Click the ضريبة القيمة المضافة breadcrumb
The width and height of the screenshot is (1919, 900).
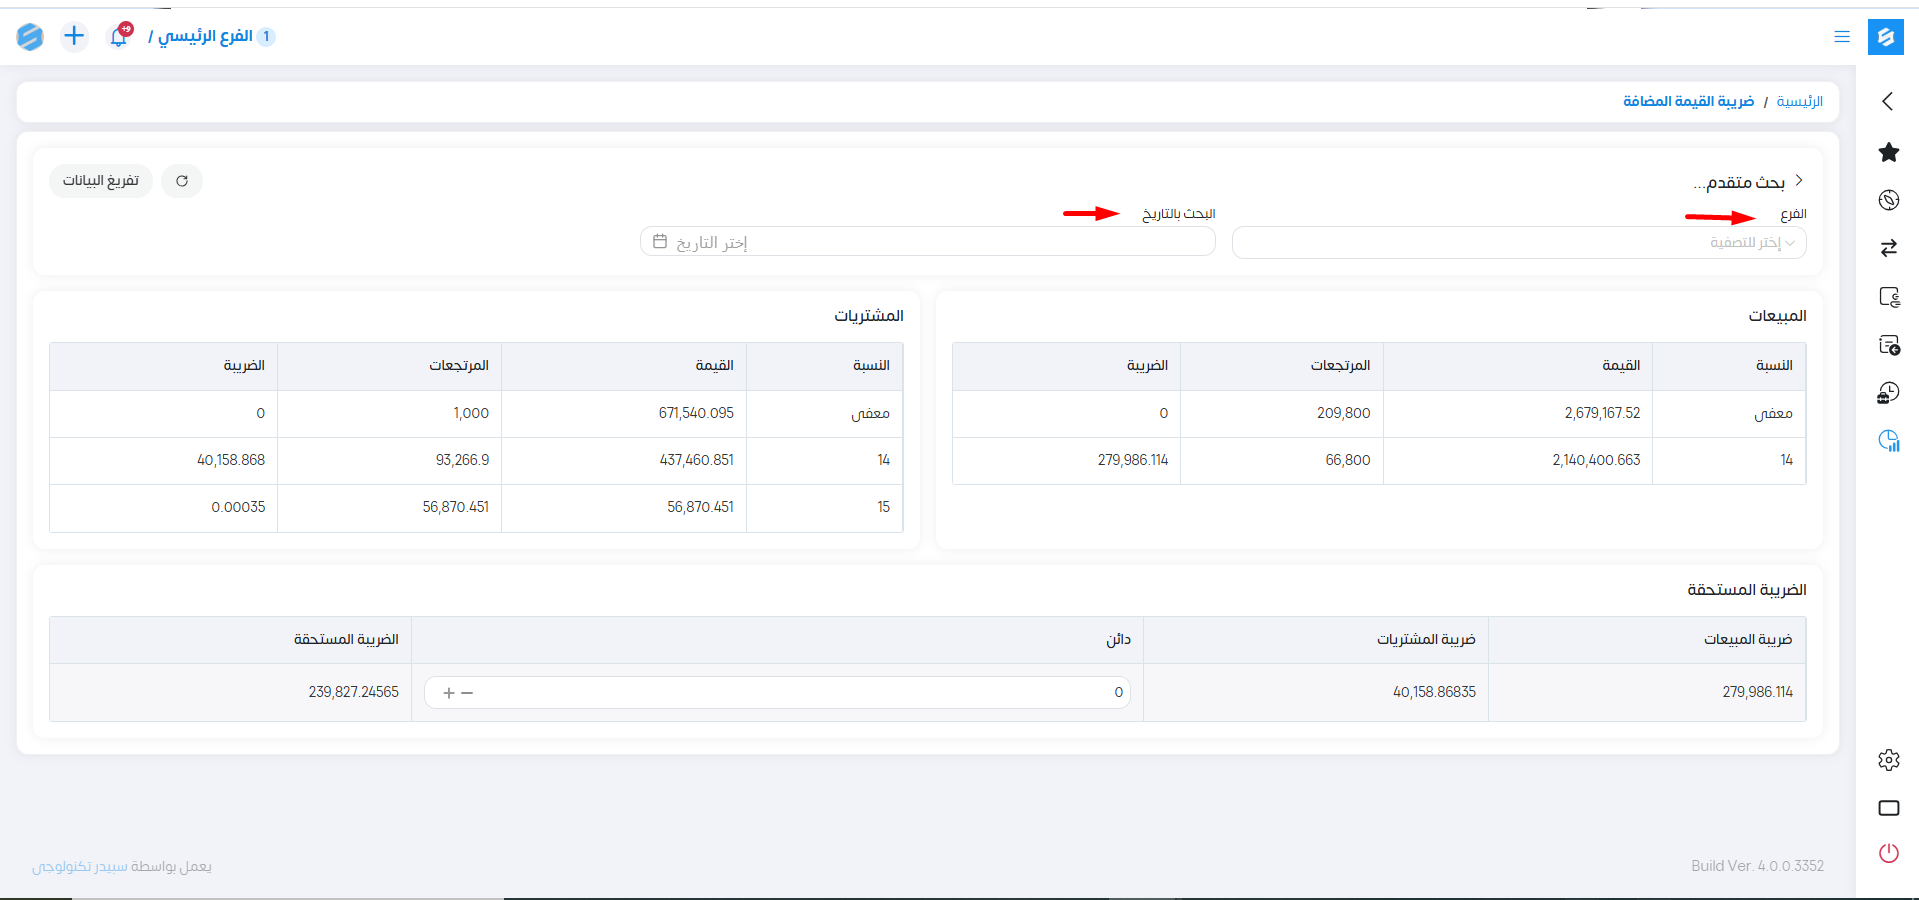(1688, 102)
